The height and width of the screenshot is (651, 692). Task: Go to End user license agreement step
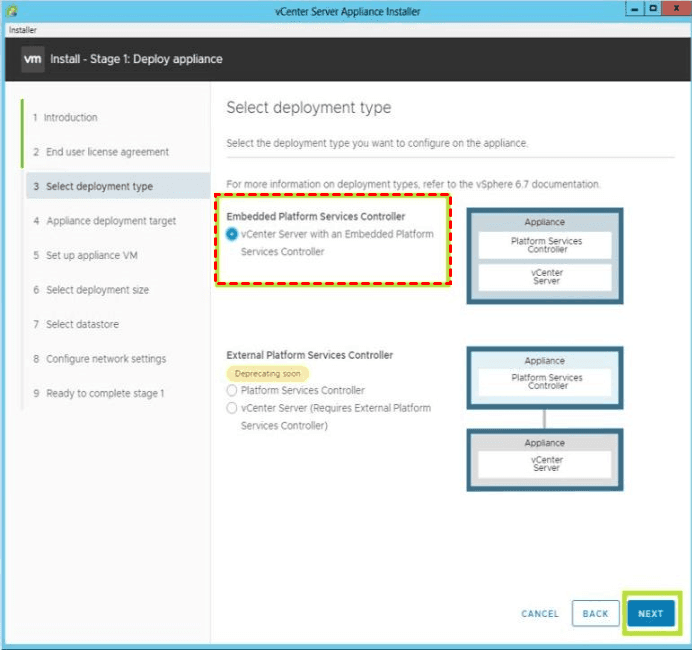[101, 152]
